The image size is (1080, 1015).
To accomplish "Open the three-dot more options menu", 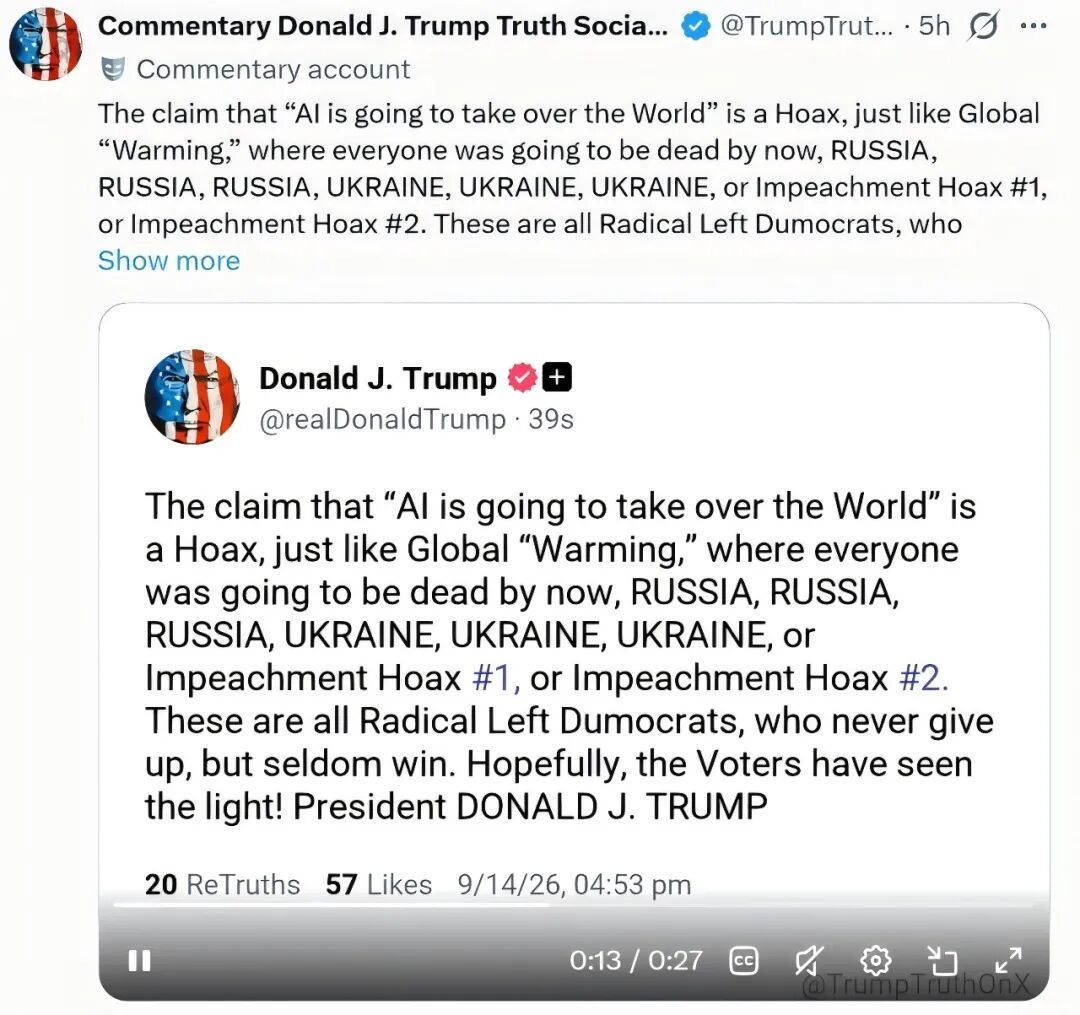I will pyautogui.click(x=1034, y=26).
